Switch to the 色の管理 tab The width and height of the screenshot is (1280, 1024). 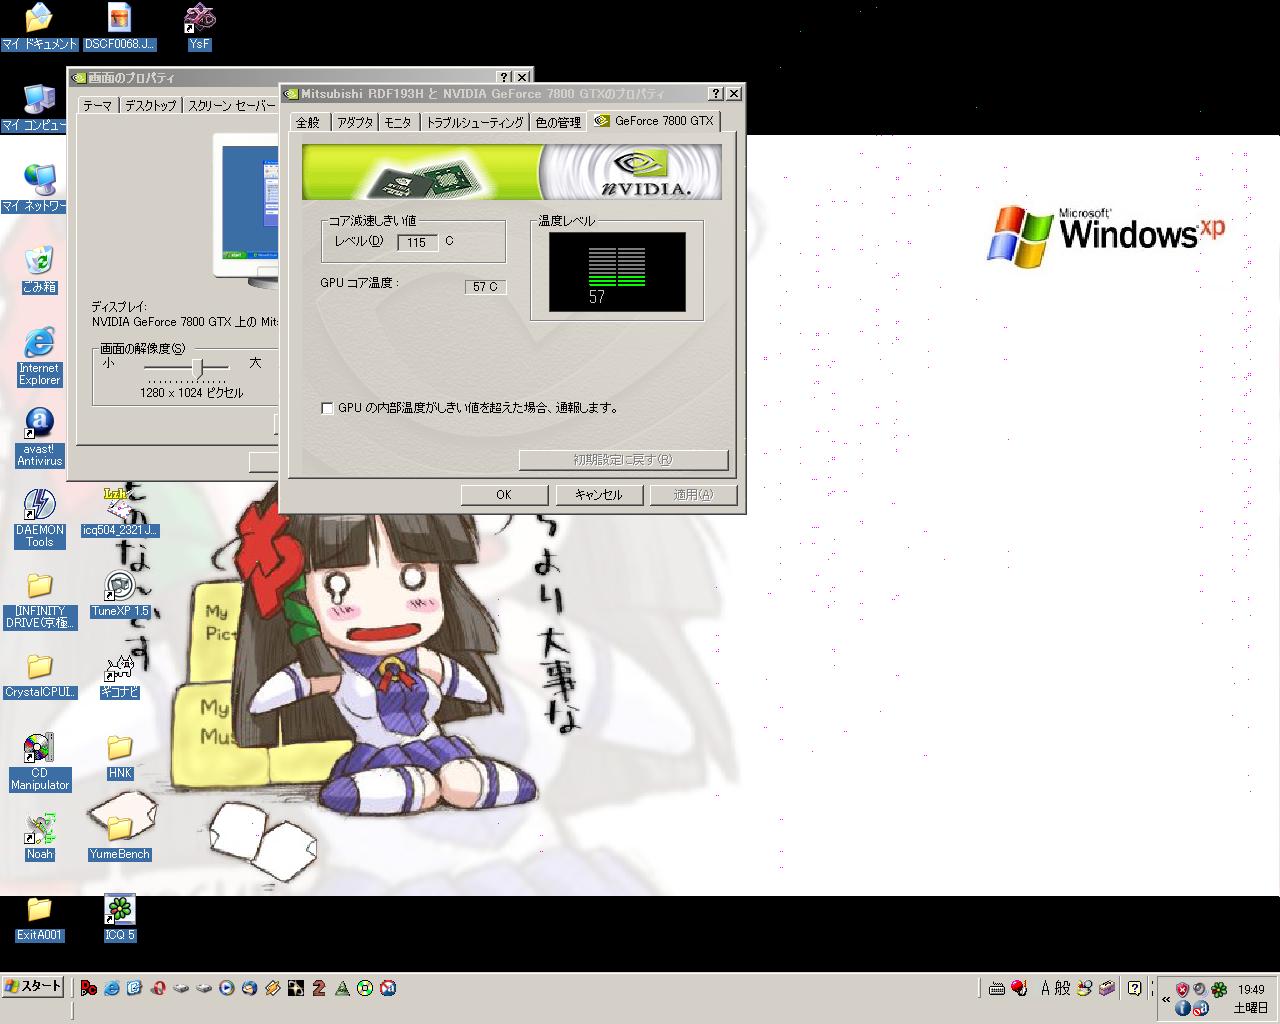pos(558,122)
